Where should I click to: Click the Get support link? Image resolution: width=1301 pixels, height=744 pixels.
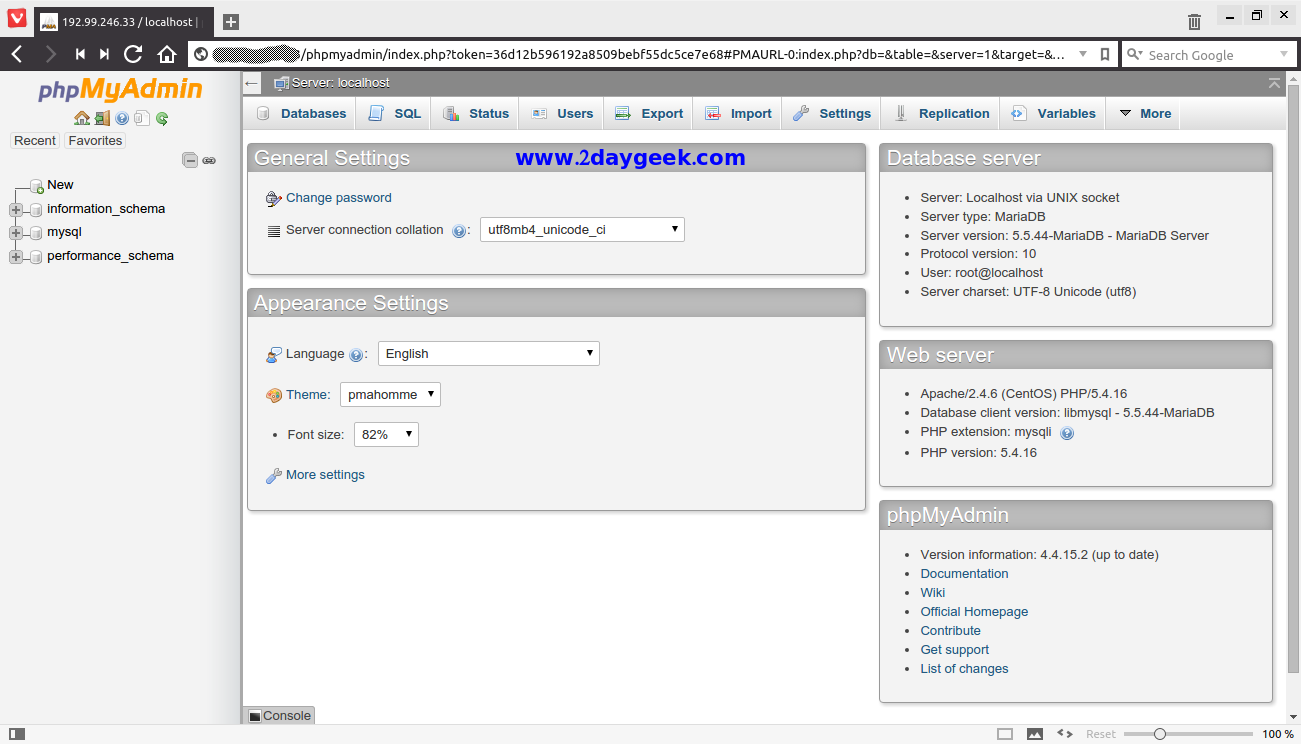coord(955,650)
